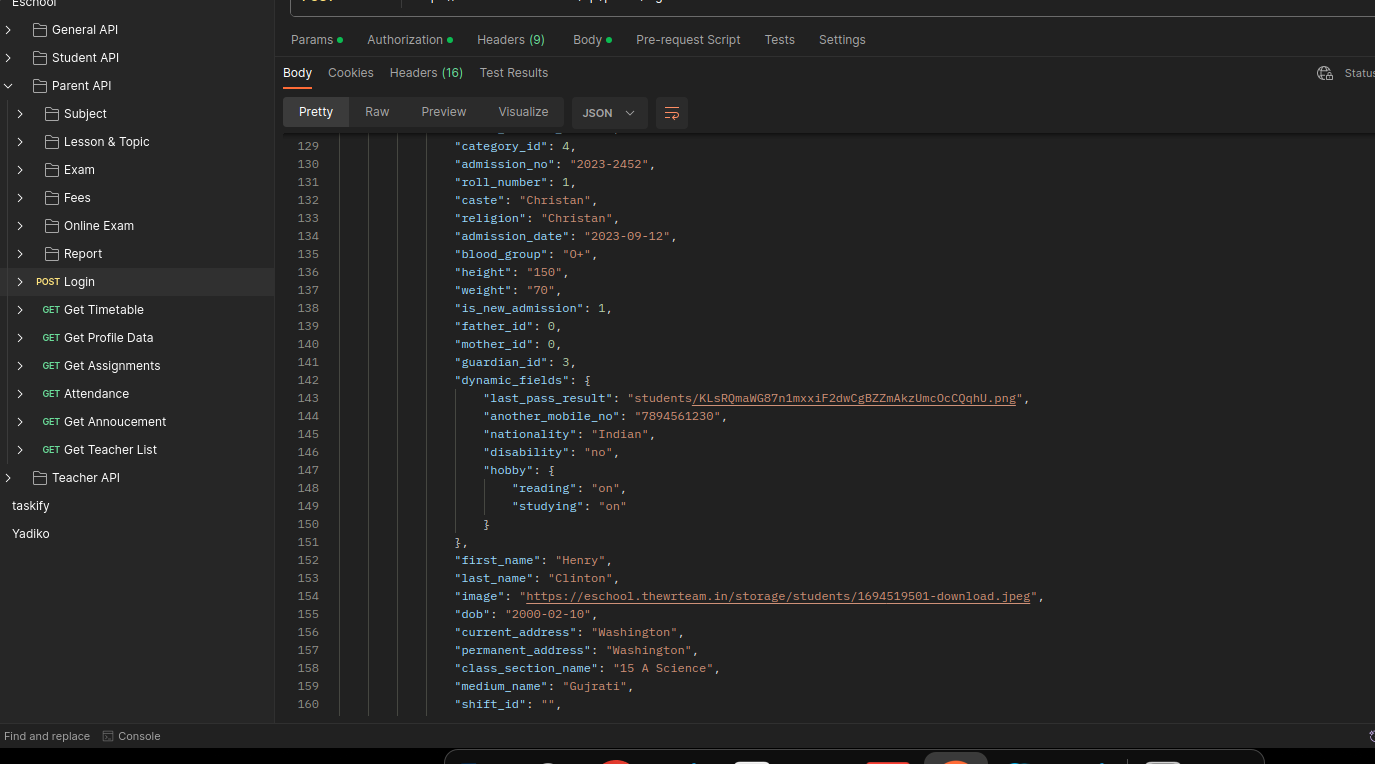This screenshot has height=764, width=1375.
Task: Click the Teacher API folder icon
Action: (x=40, y=478)
